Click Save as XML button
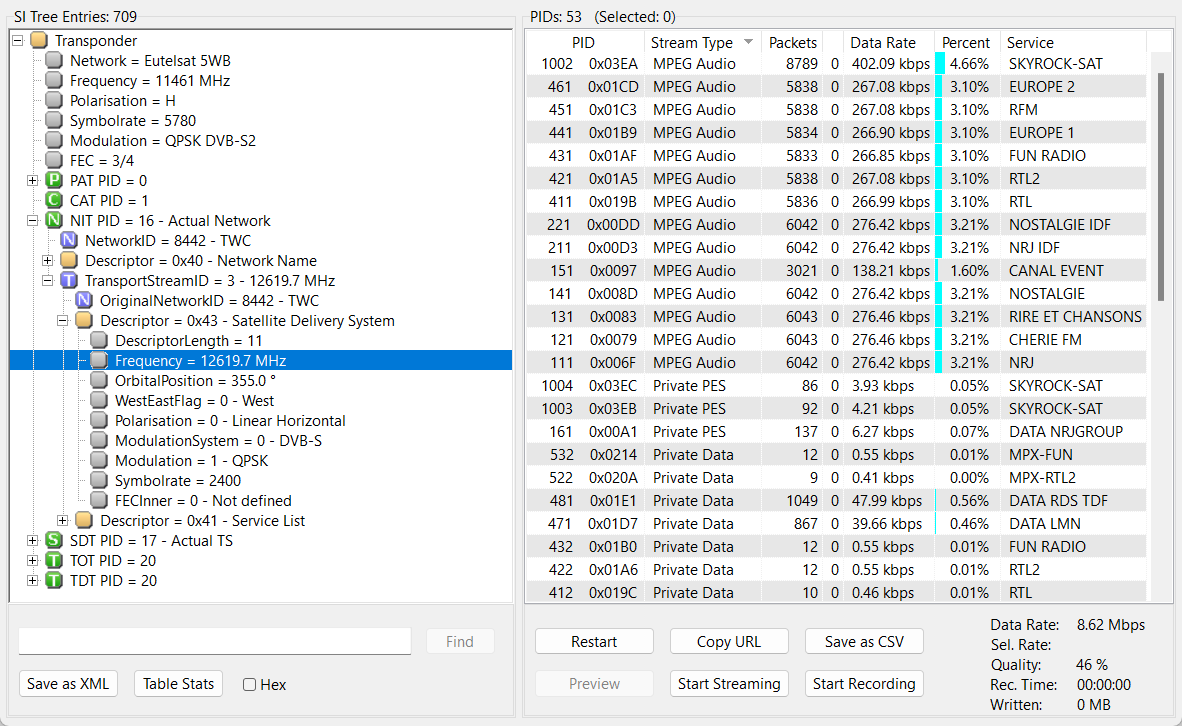The height and width of the screenshot is (726, 1182). (68, 684)
